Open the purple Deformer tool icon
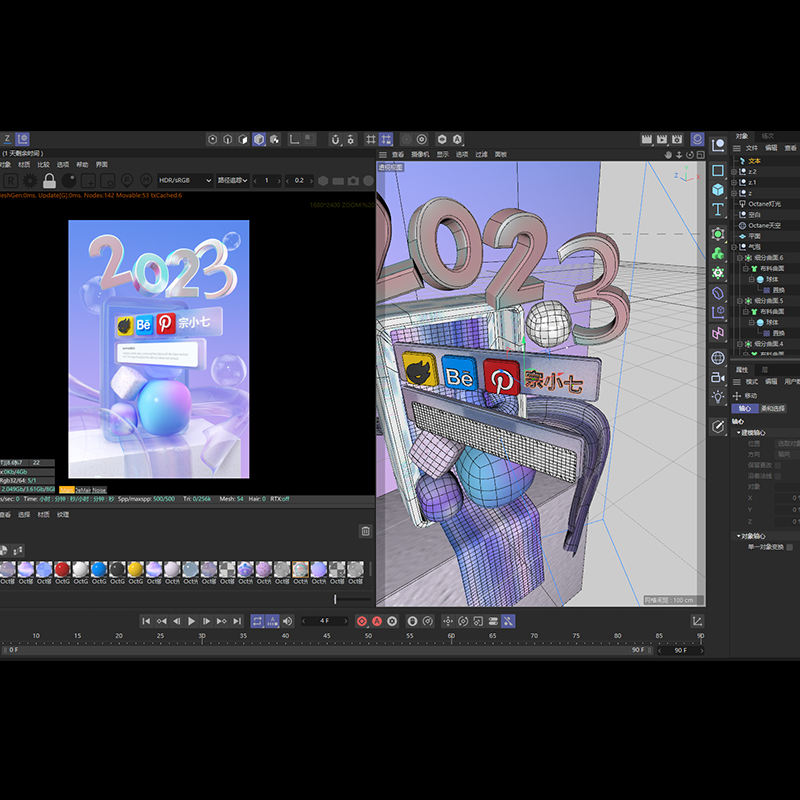This screenshot has width=800, height=800. click(x=718, y=293)
